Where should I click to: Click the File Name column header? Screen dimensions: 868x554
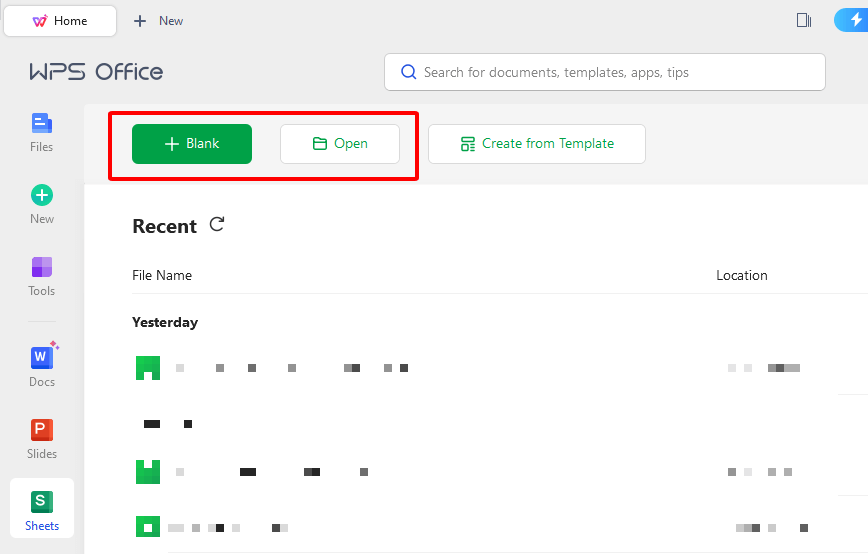click(162, 275)
